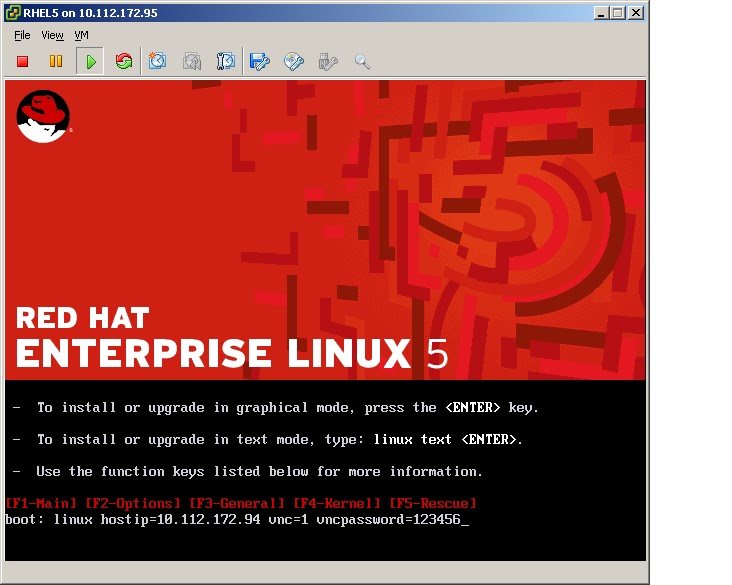
Task: Click the red Power Off button
Action: [x=22, y=61]
